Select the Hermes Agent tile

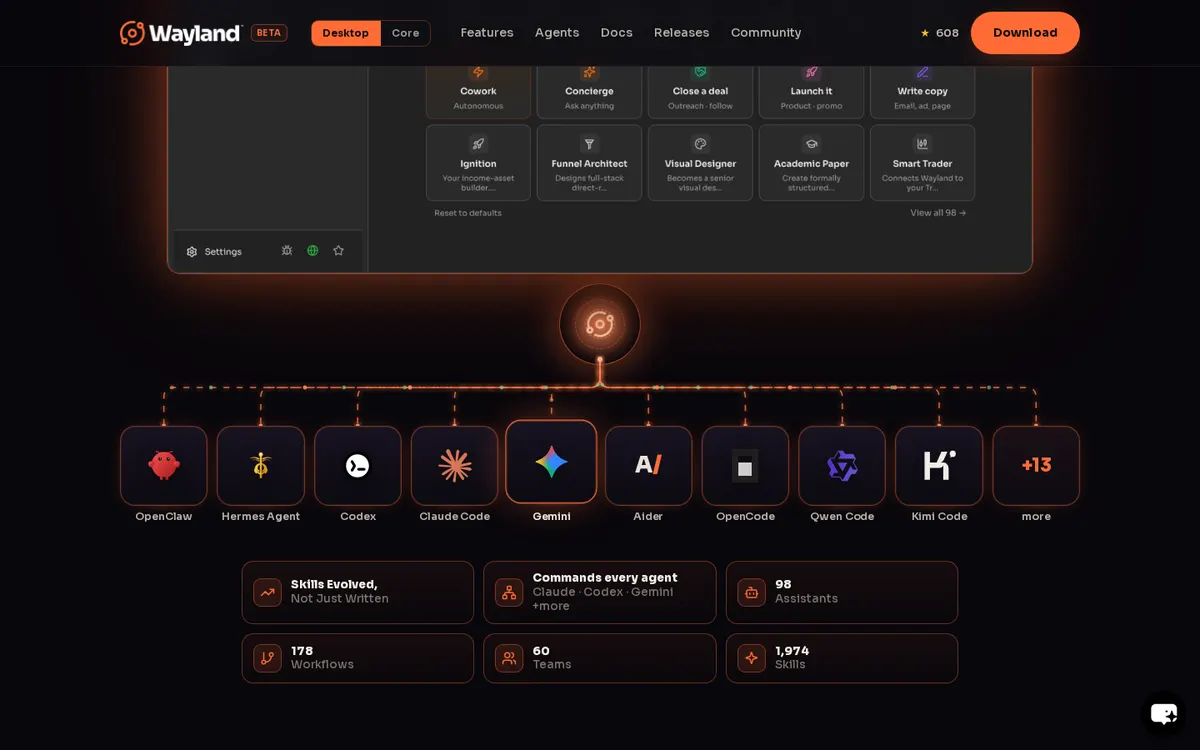coord(261,466)
